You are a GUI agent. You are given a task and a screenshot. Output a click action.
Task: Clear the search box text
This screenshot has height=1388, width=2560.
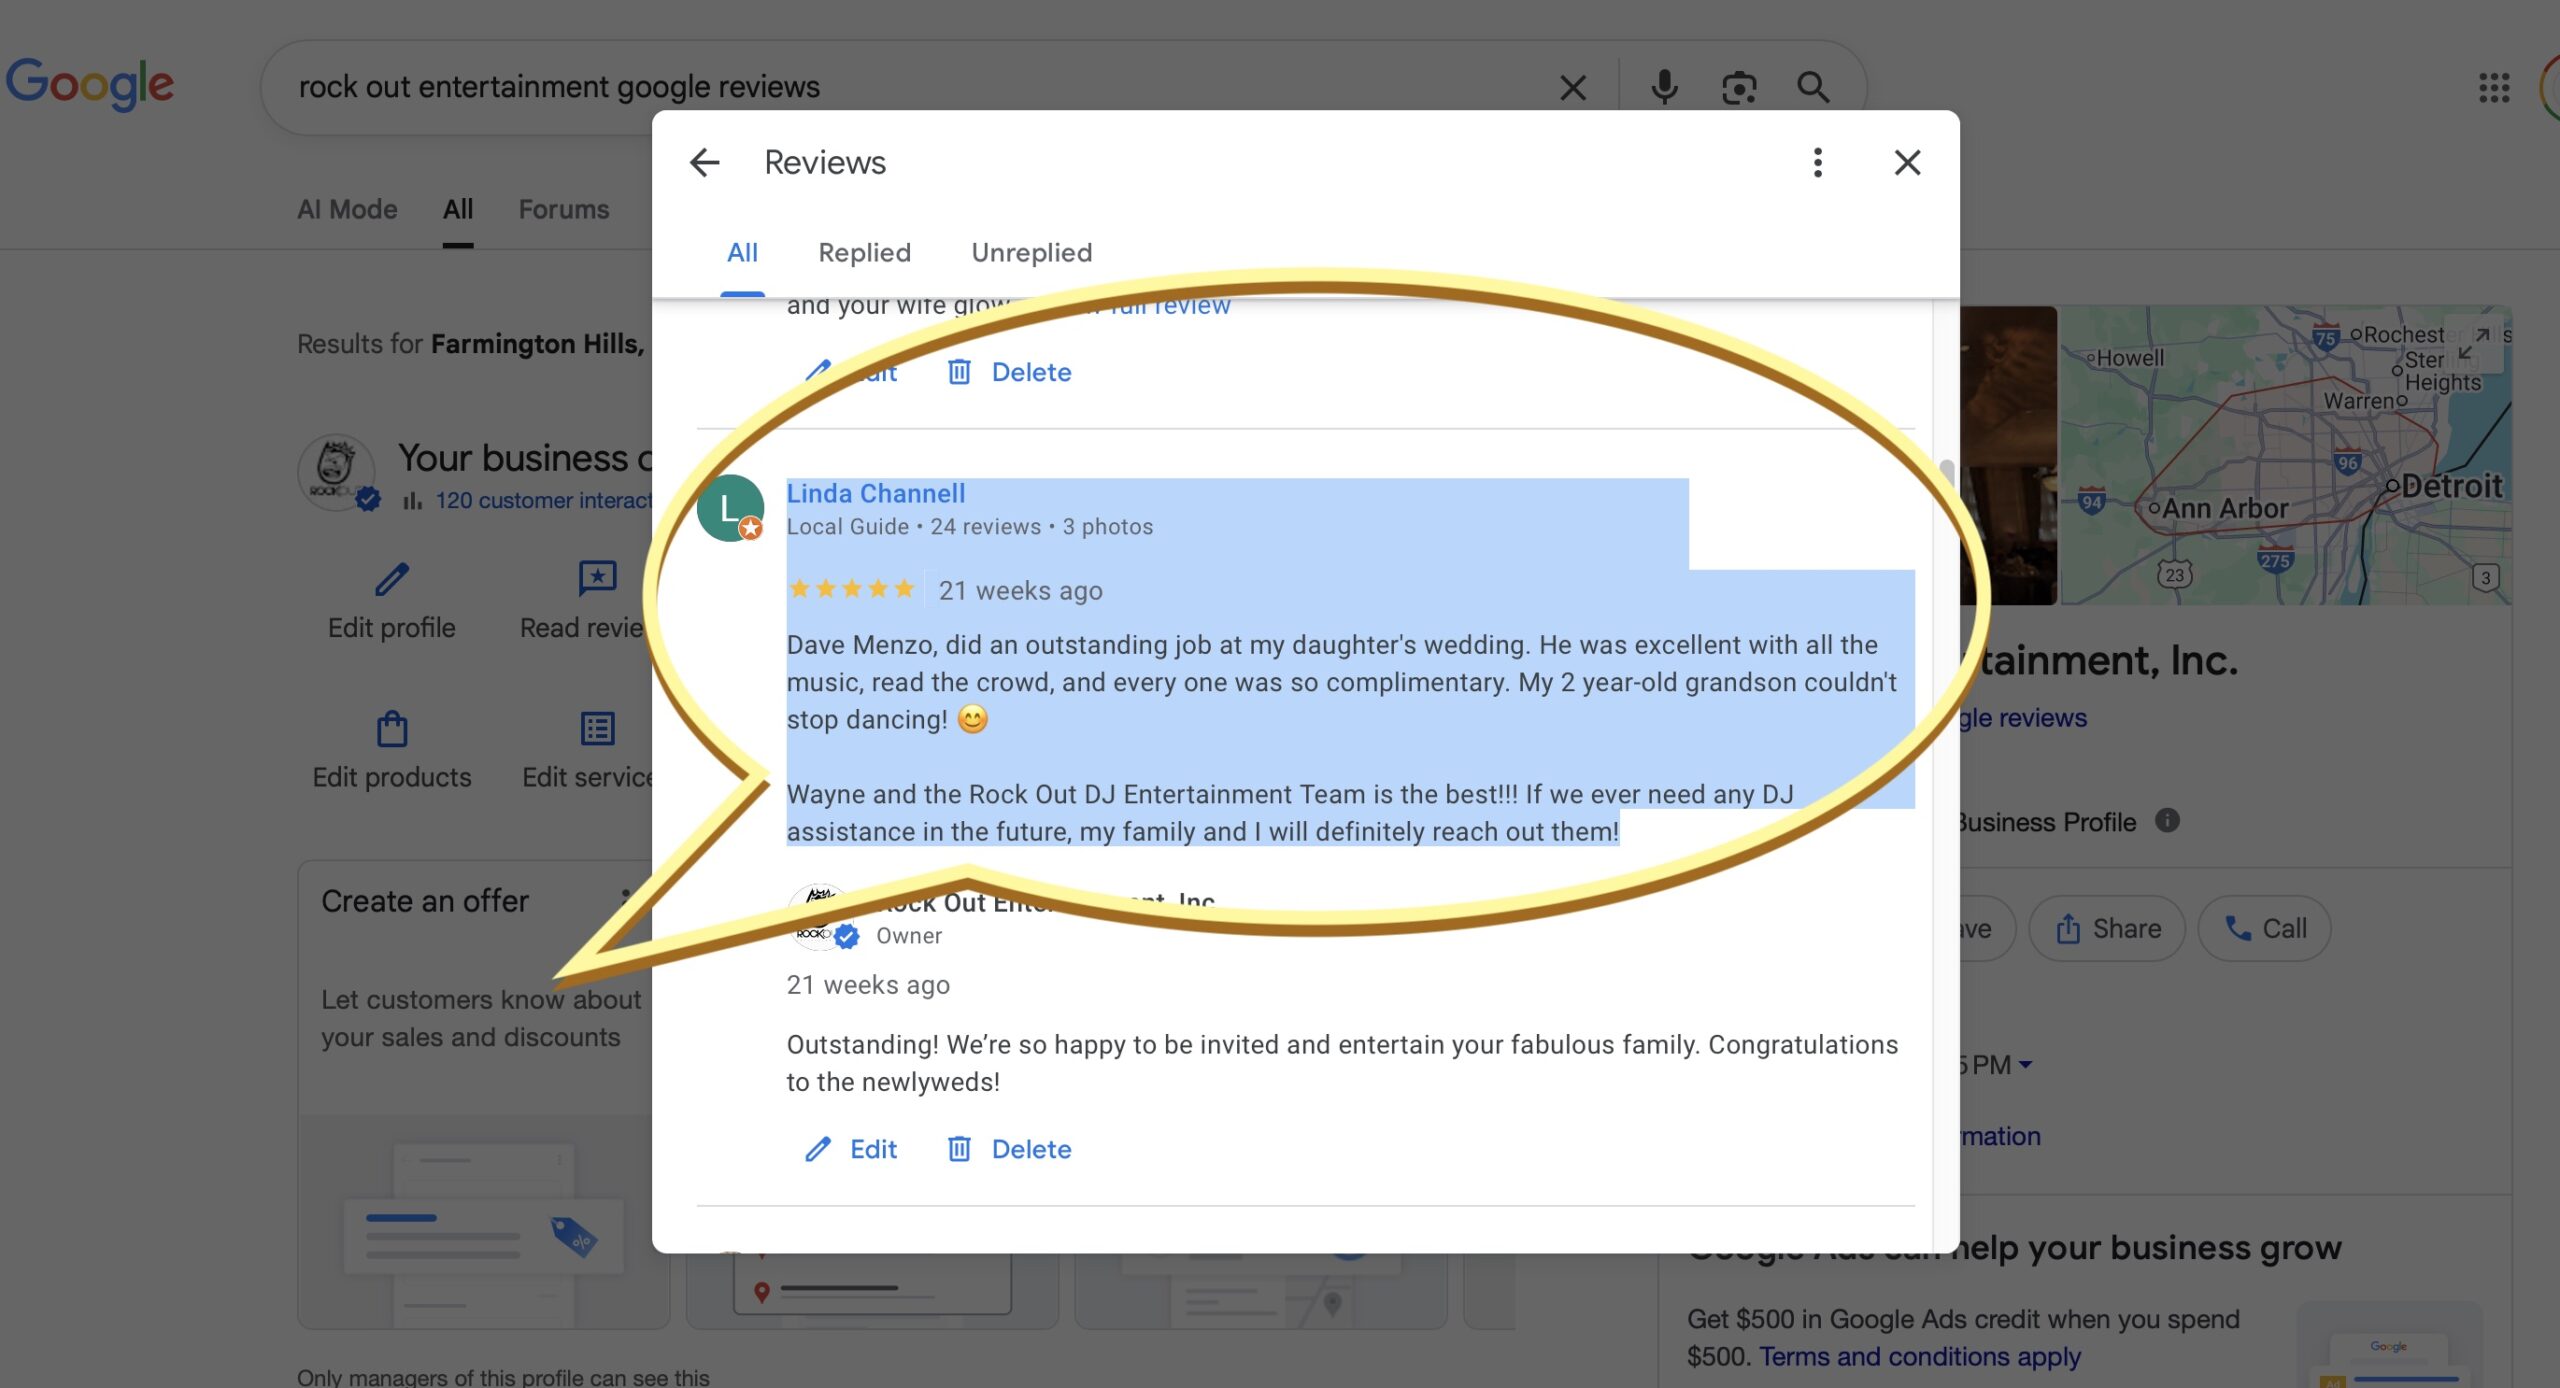1573,88
